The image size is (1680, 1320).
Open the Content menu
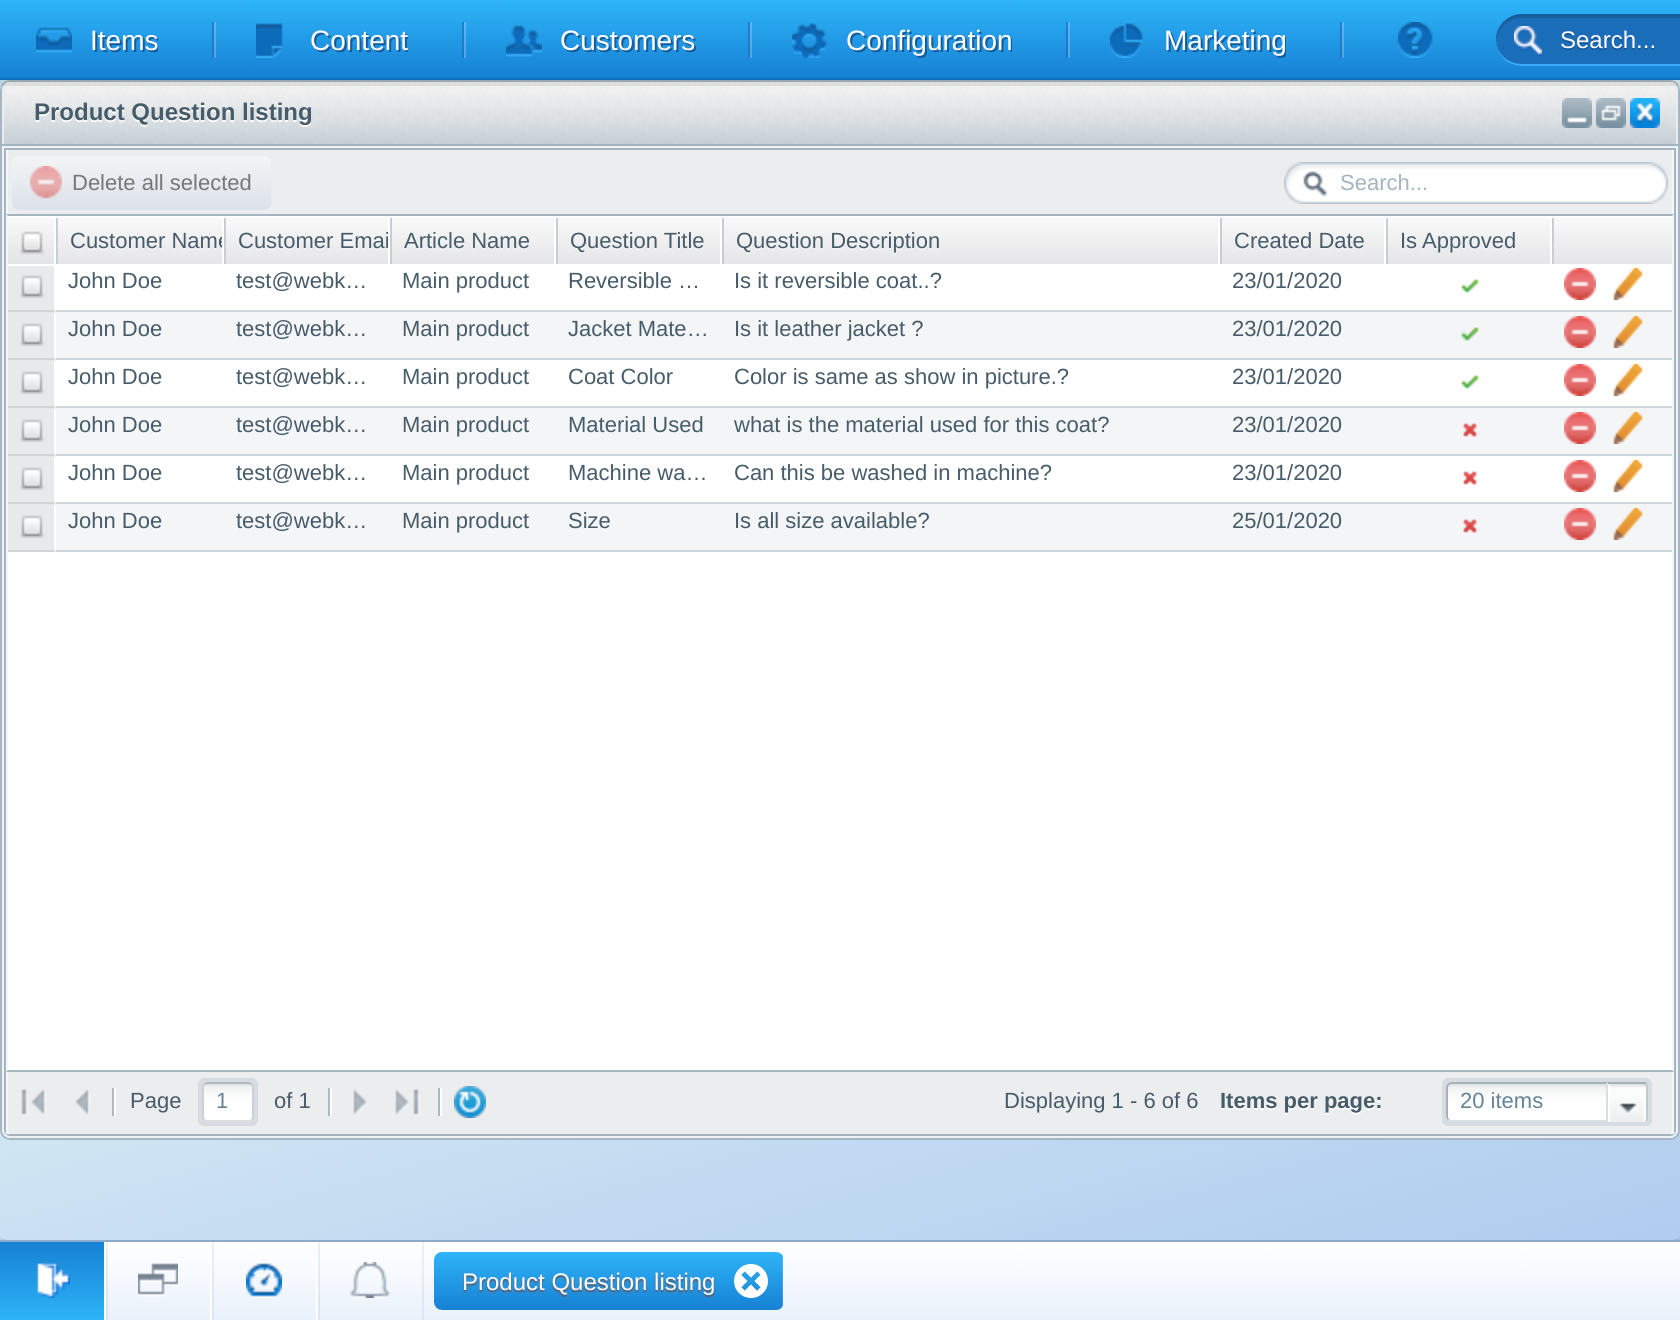[x=332, y=40]
